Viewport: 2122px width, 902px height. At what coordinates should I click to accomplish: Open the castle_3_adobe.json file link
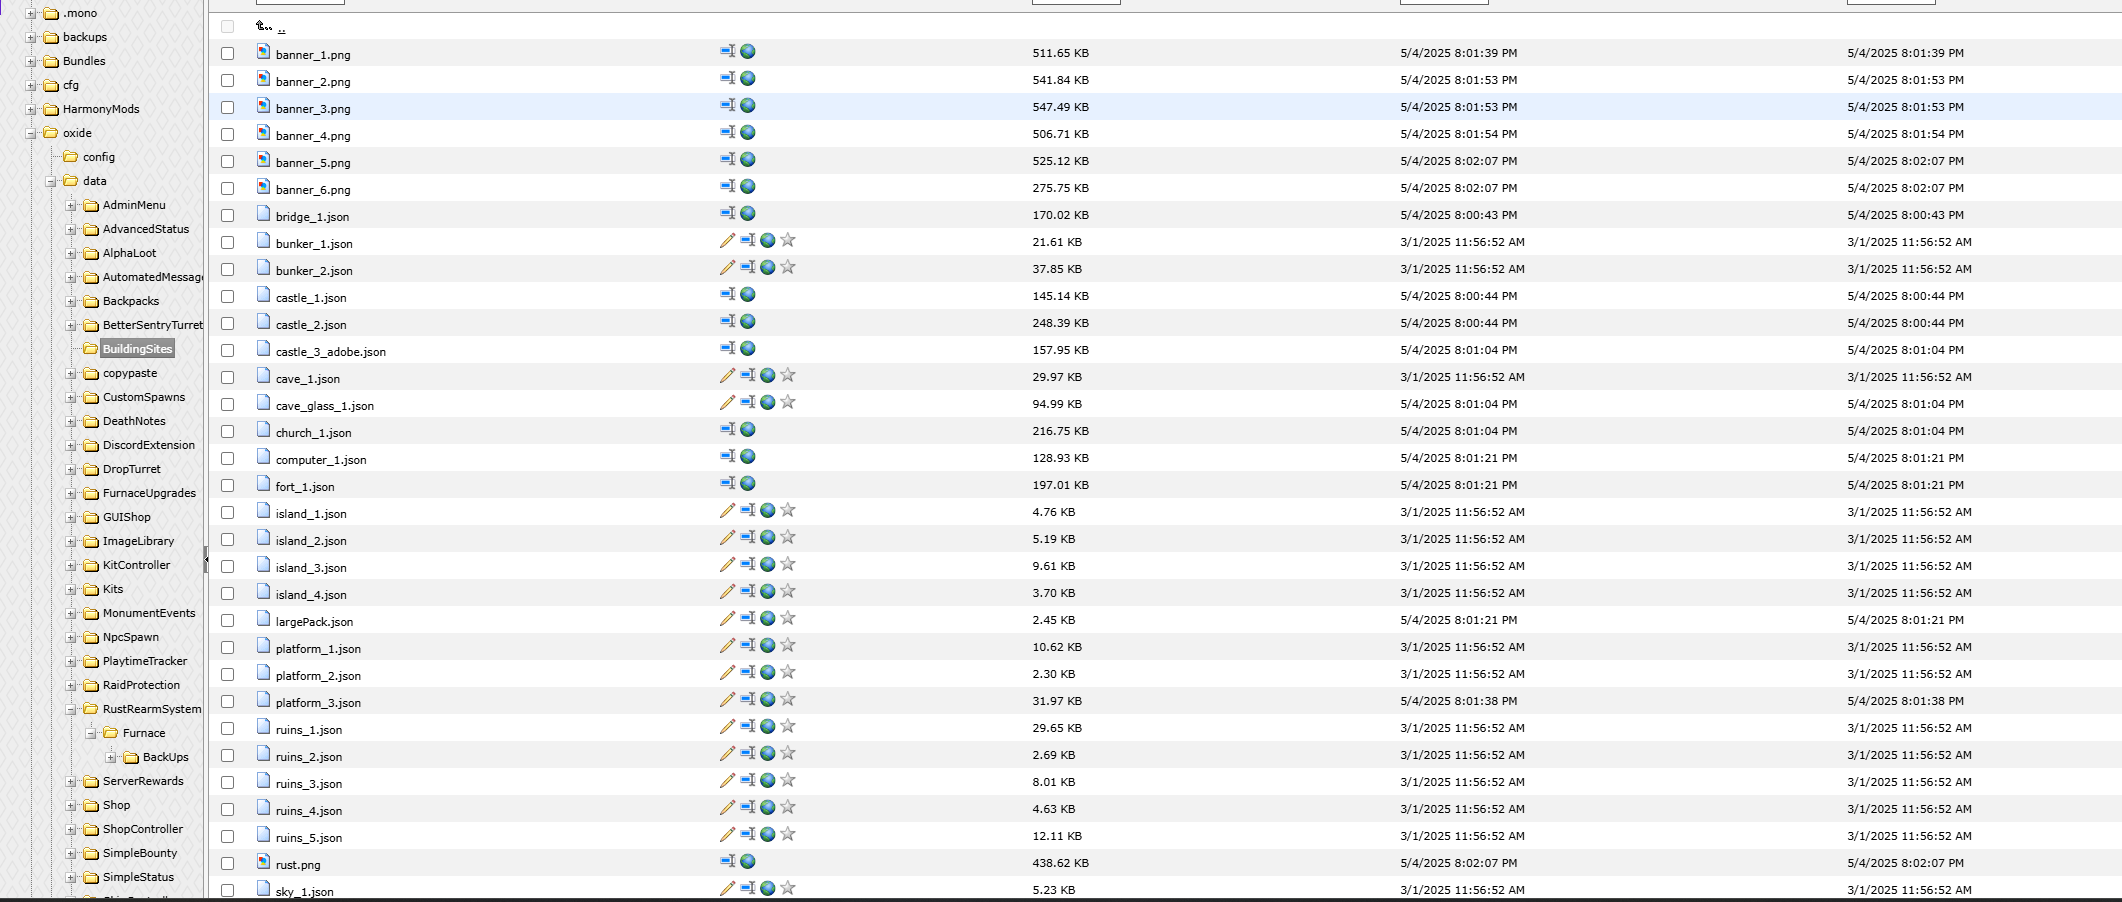click(331, 351)
